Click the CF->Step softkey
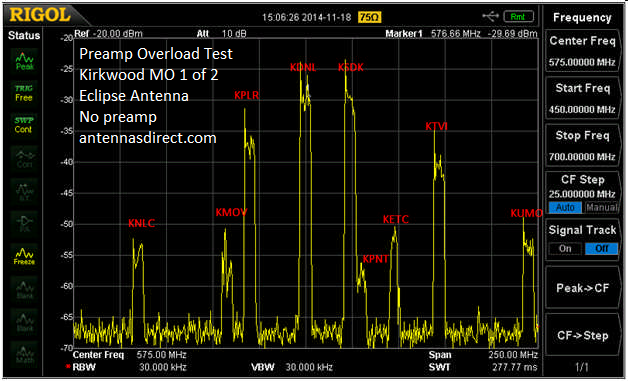 pyautogui.click(x=582, y=335)
